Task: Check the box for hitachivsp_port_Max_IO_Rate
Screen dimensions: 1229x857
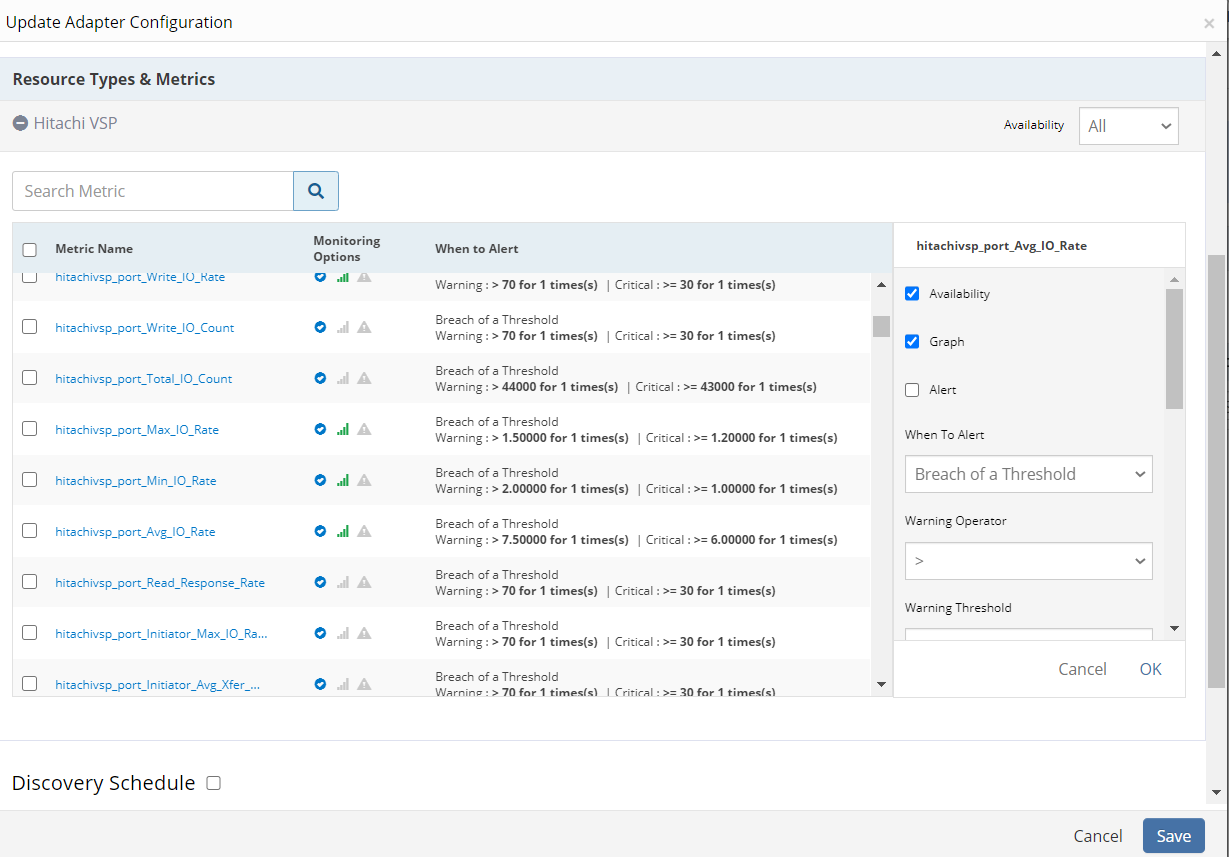Action: [x=29, y=429]
